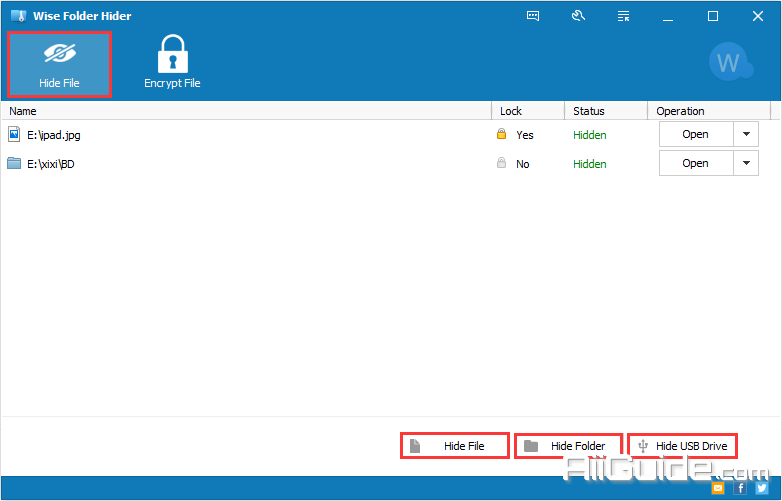
Task: Click the Wise Folder Hider app icon
Action: tap(18, 16)
